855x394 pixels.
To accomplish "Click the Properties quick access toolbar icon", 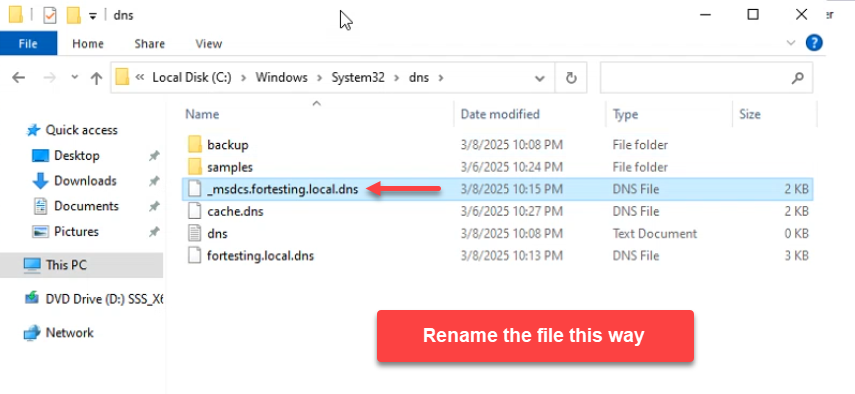I will (x=50, y=15).
